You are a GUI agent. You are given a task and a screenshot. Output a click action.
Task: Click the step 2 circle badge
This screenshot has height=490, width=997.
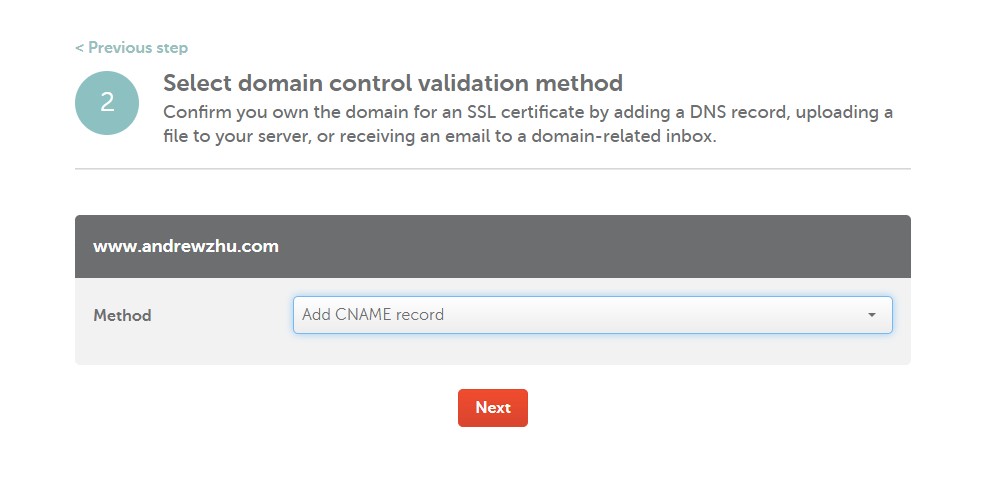[x=107, y=103]
